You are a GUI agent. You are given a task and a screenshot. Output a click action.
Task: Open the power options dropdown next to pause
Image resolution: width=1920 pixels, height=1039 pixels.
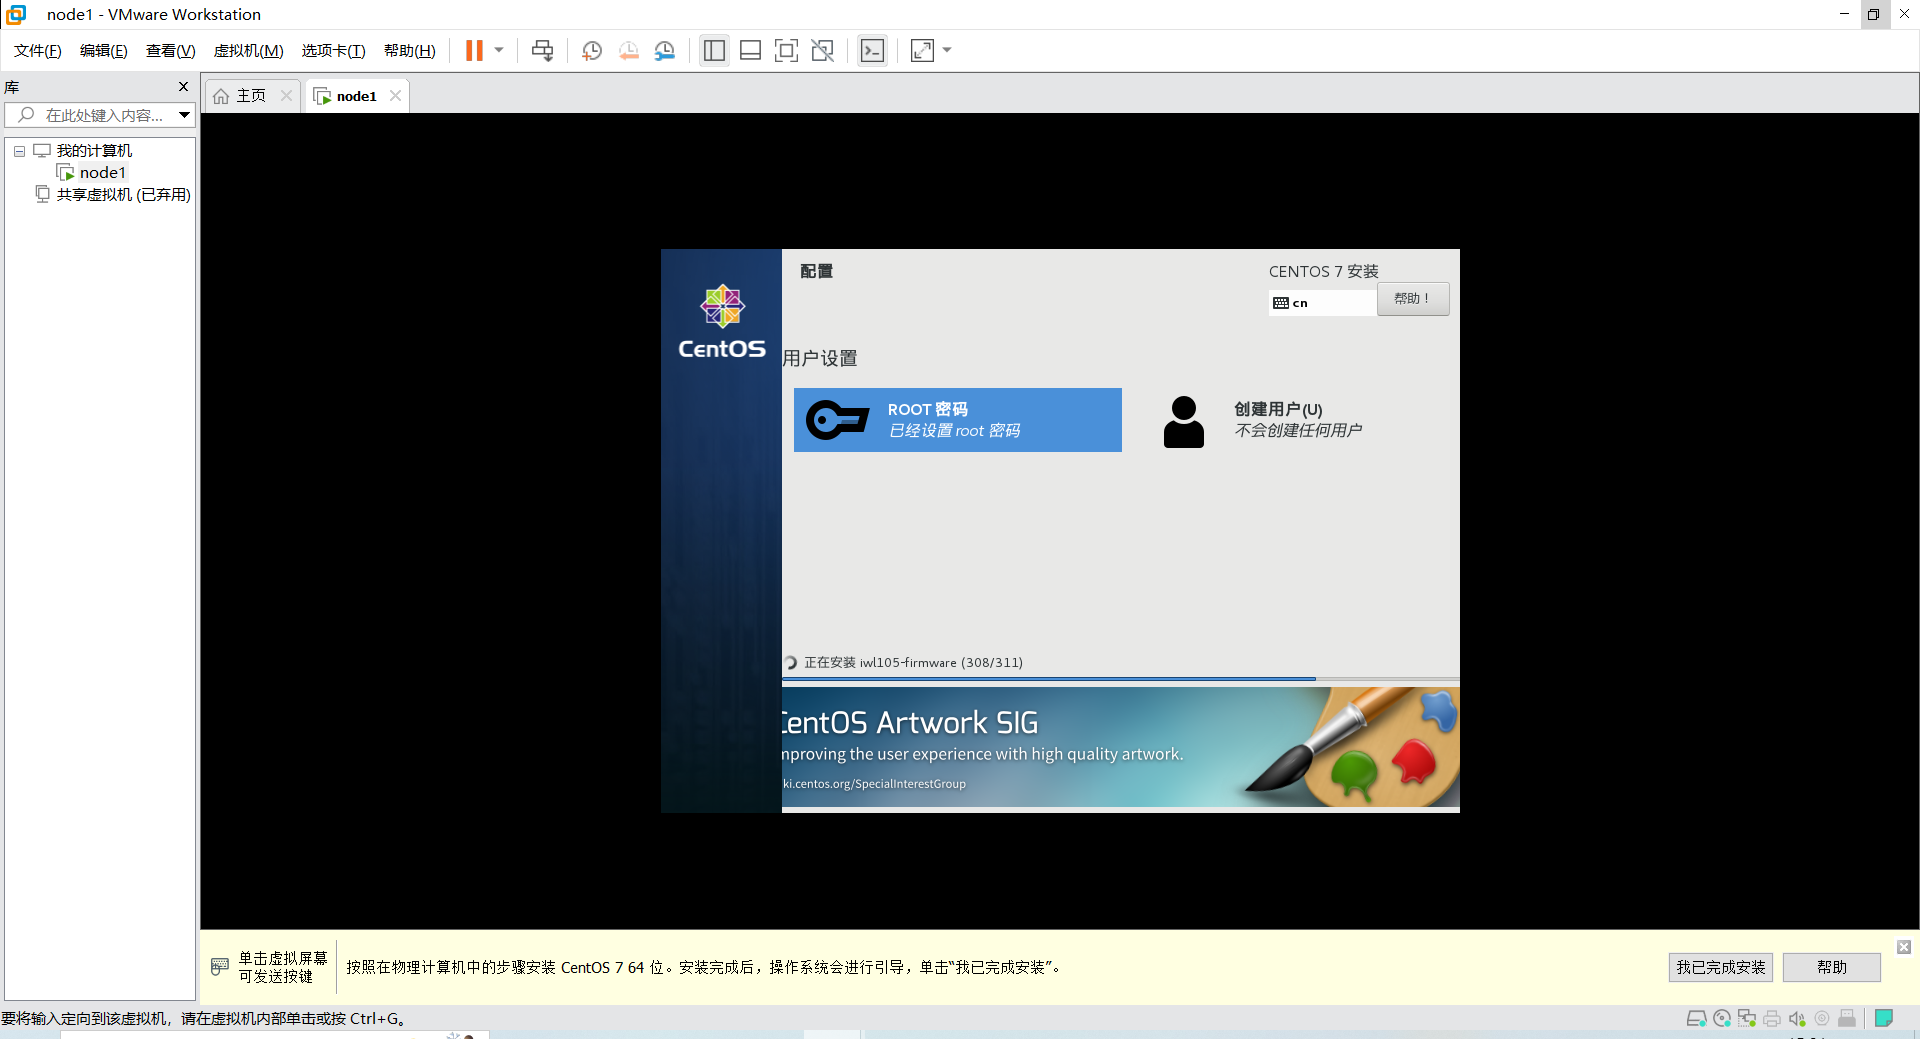(499, 50)
